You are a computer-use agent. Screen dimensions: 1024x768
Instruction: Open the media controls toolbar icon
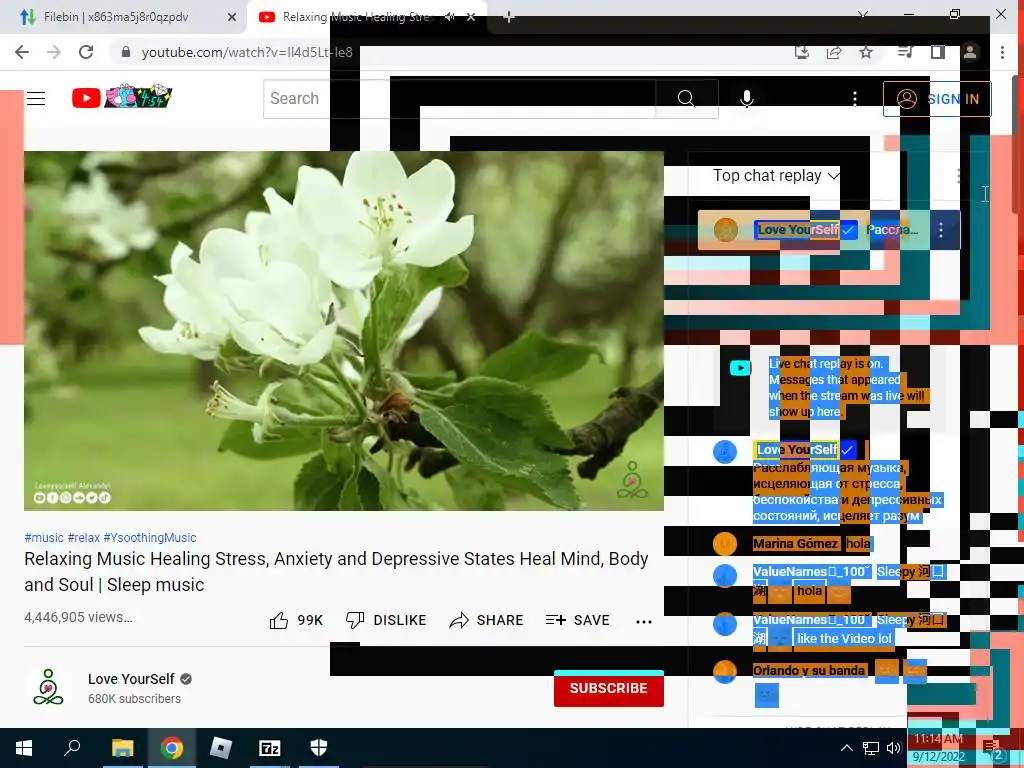905,52
